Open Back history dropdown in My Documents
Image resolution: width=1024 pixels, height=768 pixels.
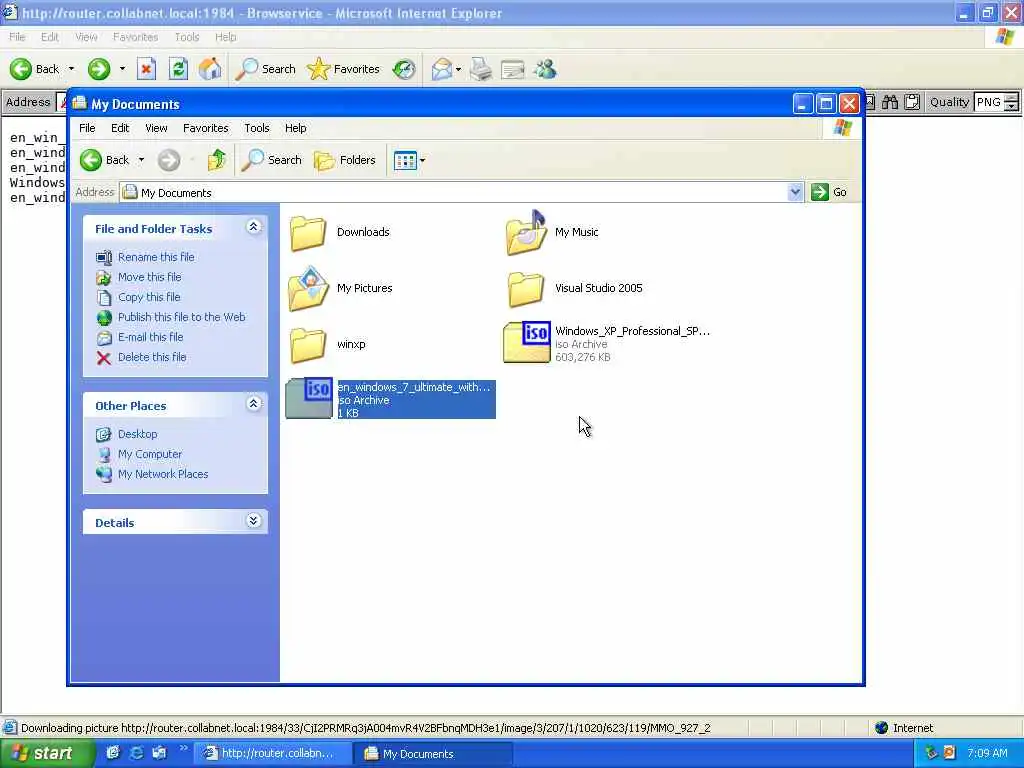click(141, 160)
